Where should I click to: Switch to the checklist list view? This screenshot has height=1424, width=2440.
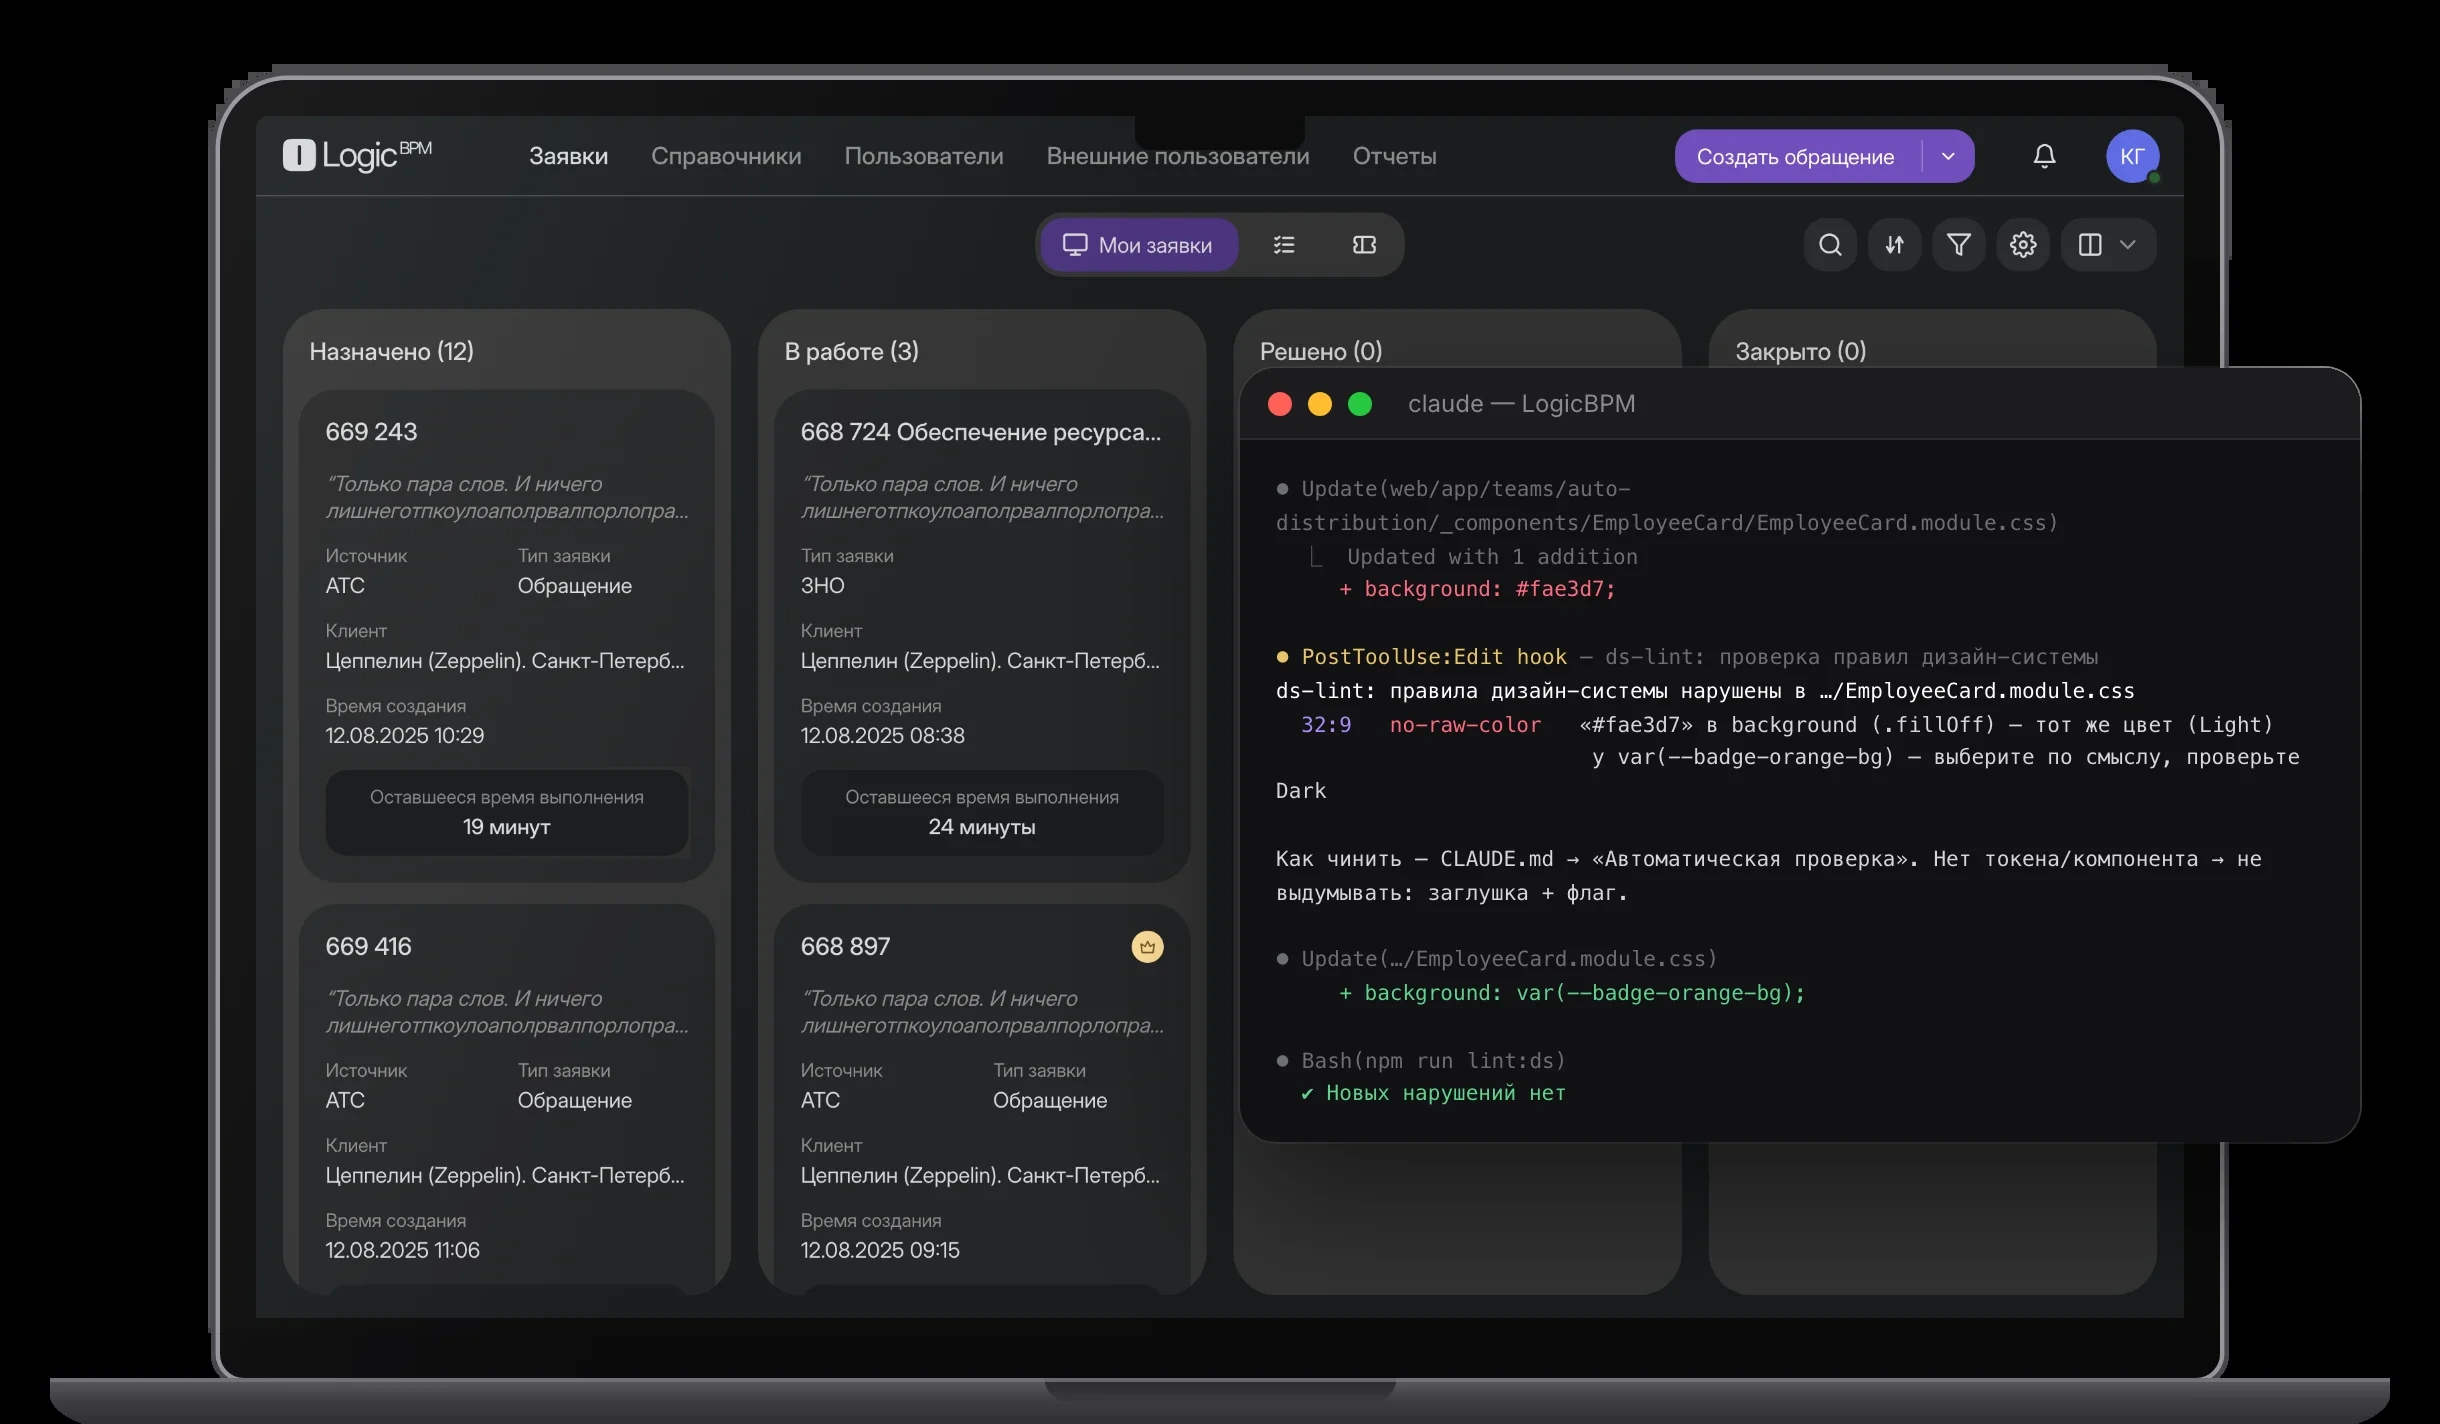click(x=1284, y=245)
